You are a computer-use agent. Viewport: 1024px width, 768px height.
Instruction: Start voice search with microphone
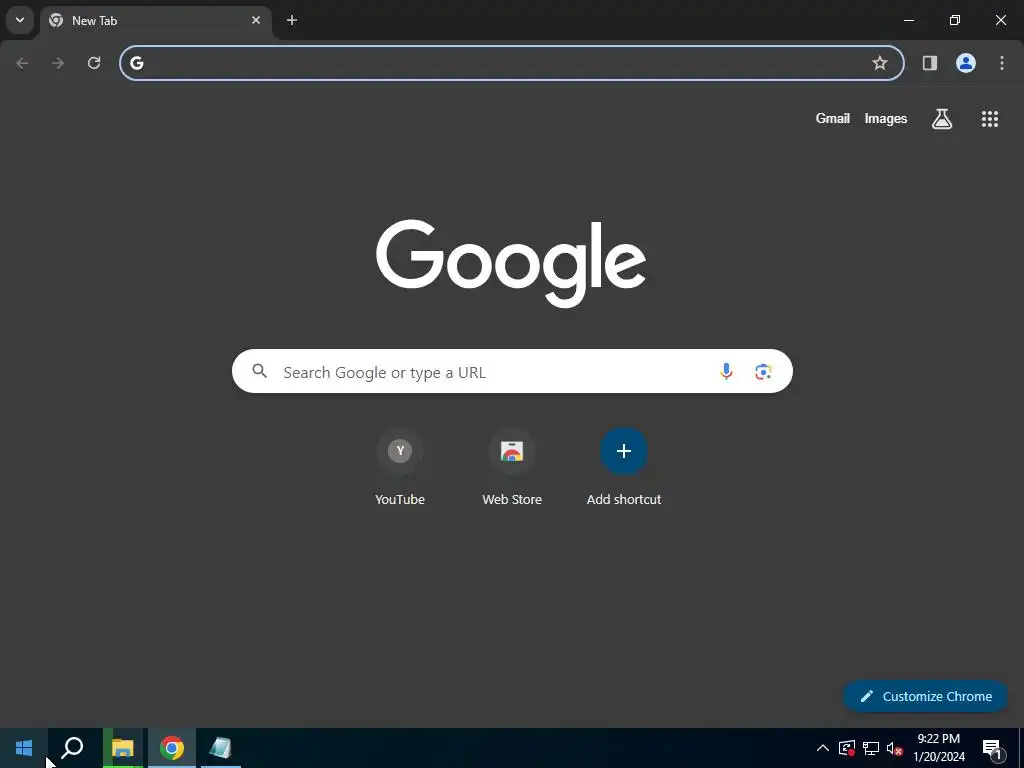(x=726, y=371)
